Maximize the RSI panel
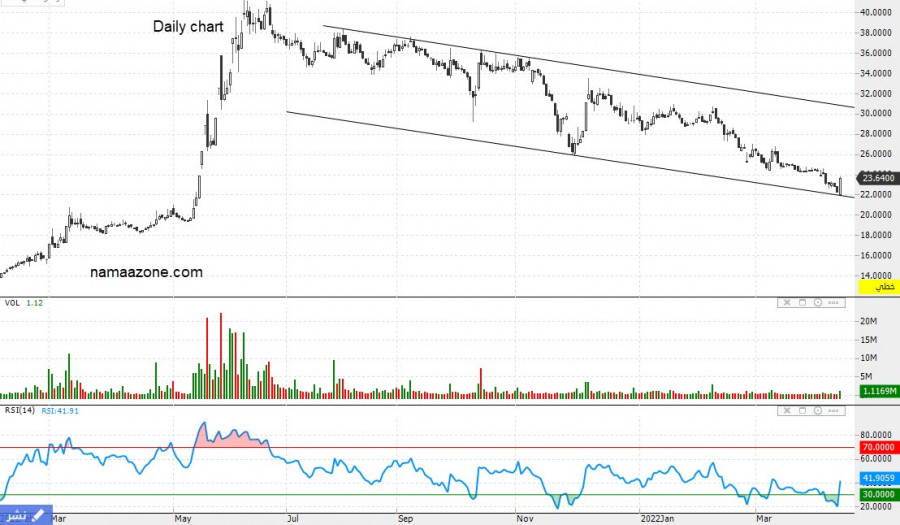 802,411
